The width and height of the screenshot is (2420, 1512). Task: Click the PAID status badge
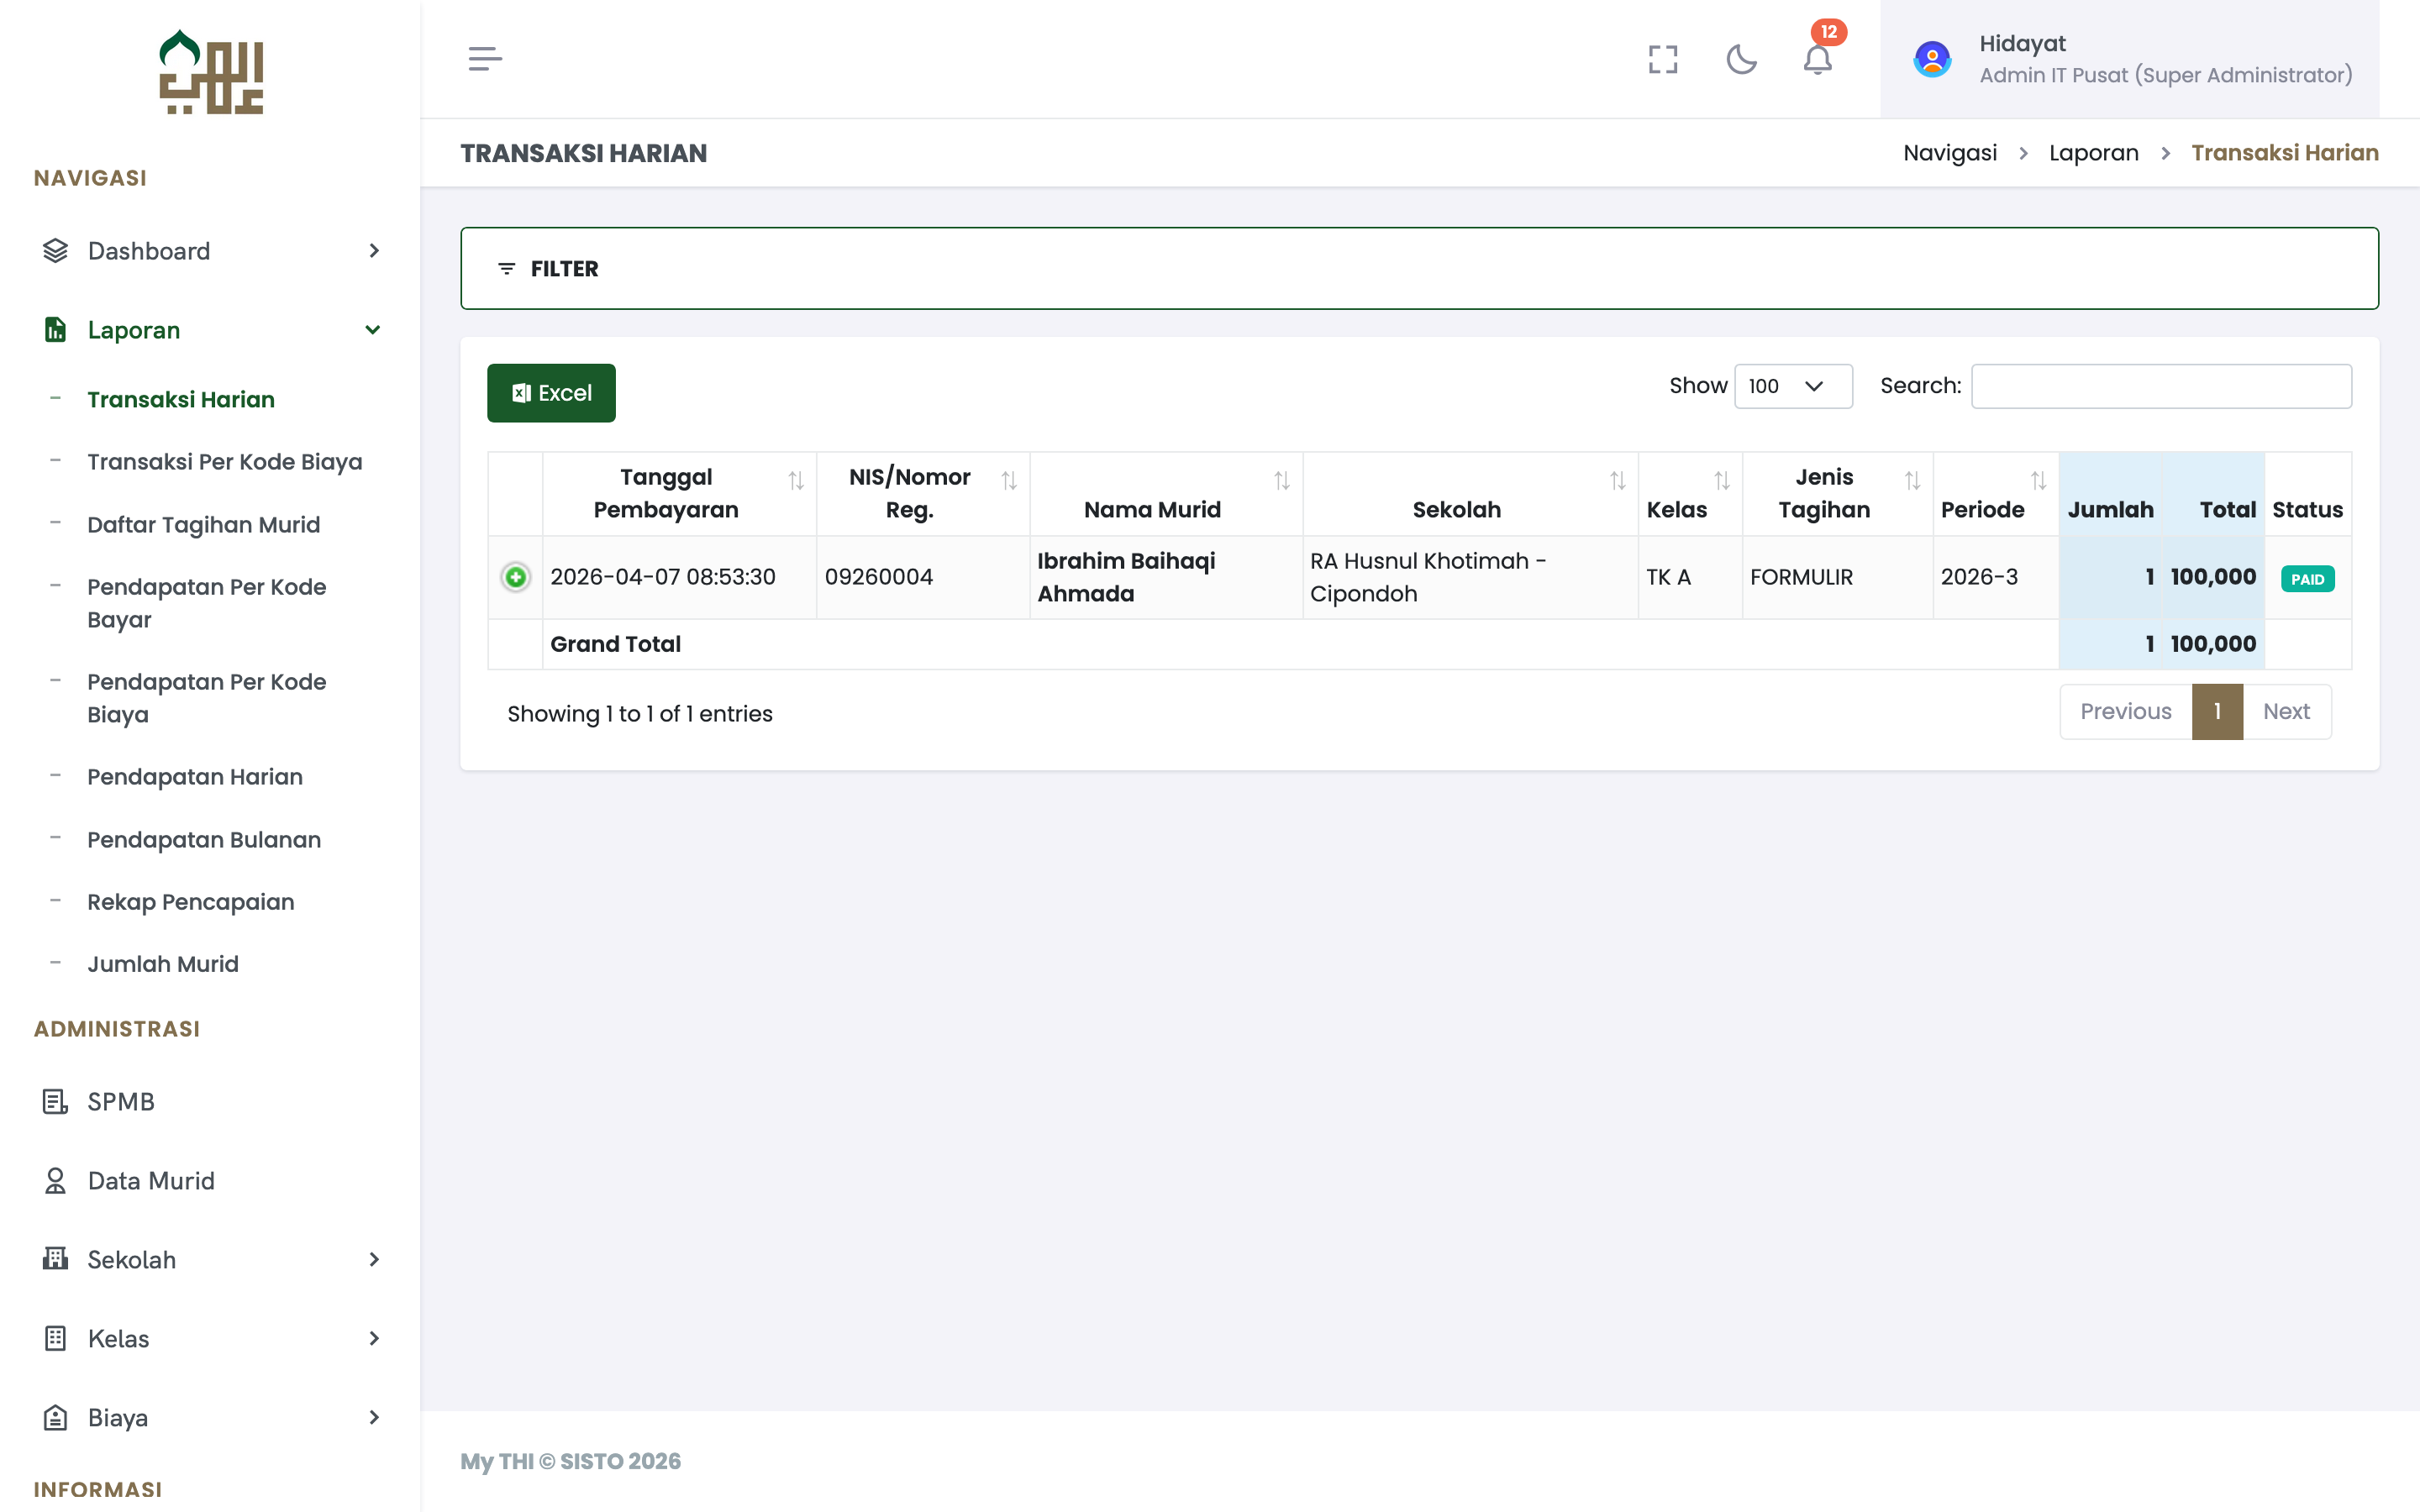pos(2308,579)
